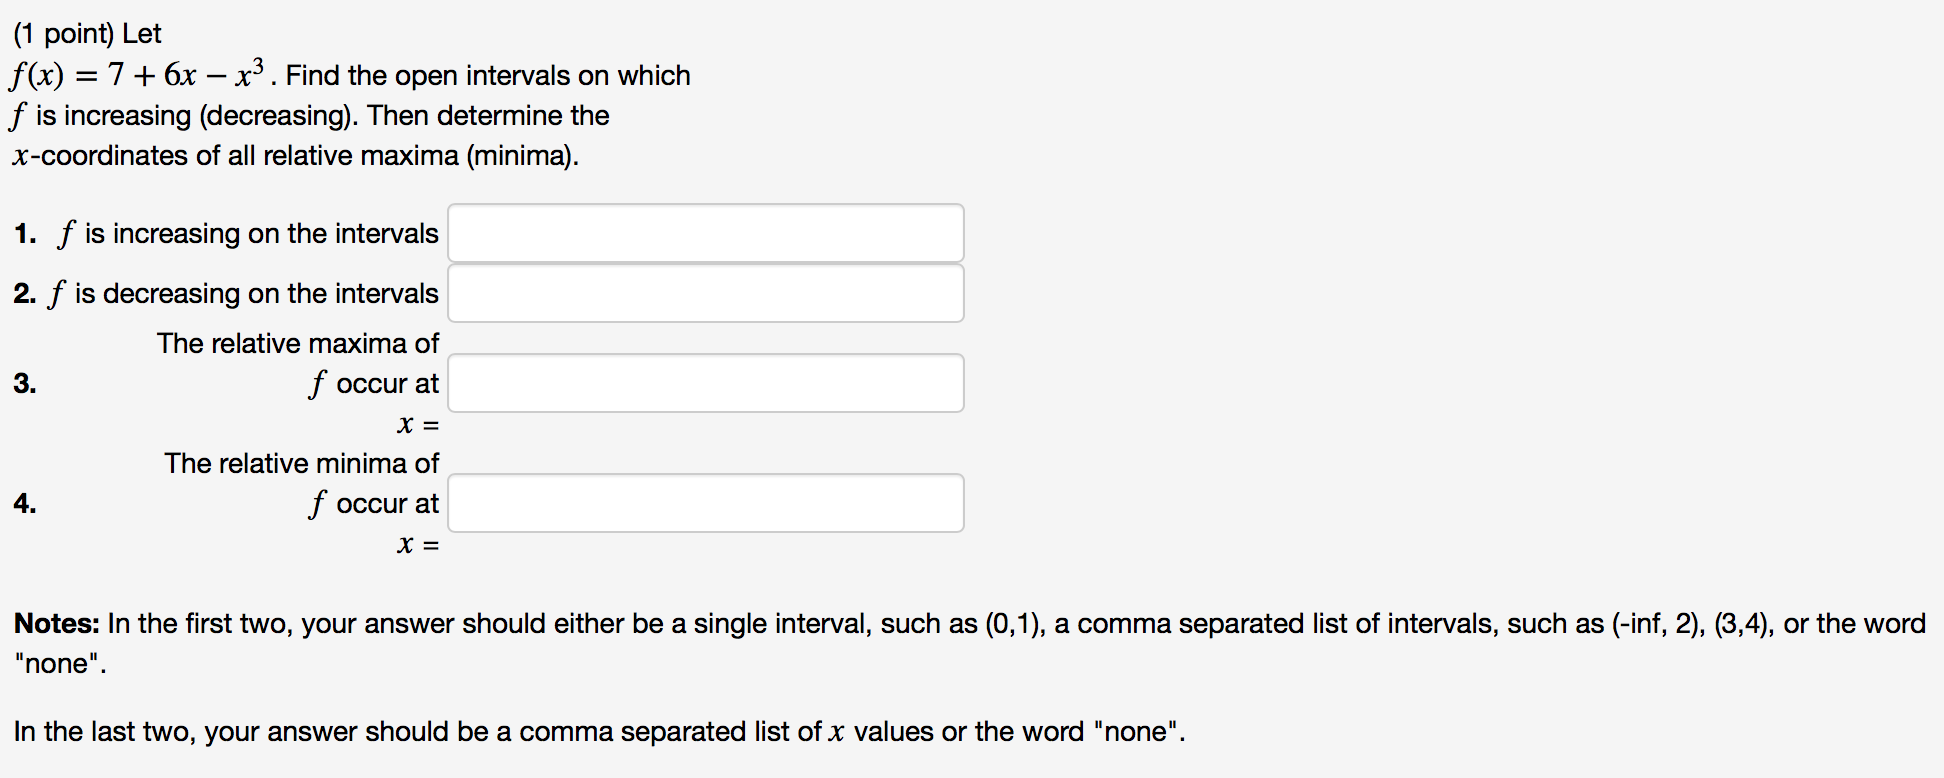Click the increasing intervals input field
Screen dimensions: 1944x778
[x=705, y=232]
